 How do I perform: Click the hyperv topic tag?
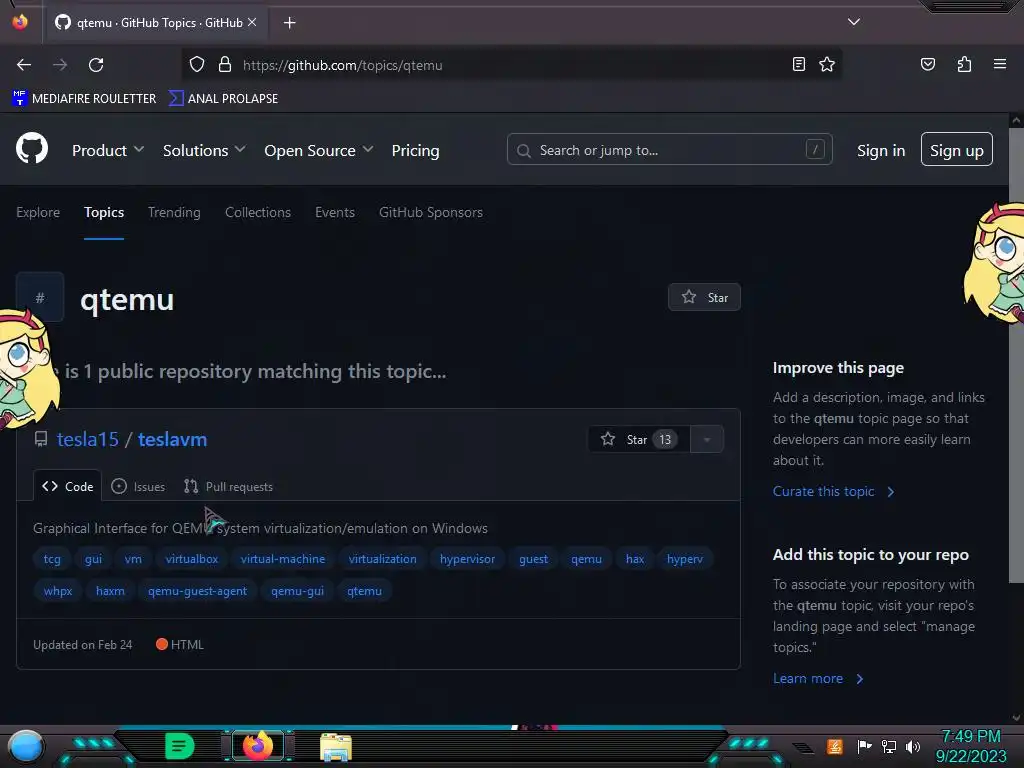(x=685, y=559)
